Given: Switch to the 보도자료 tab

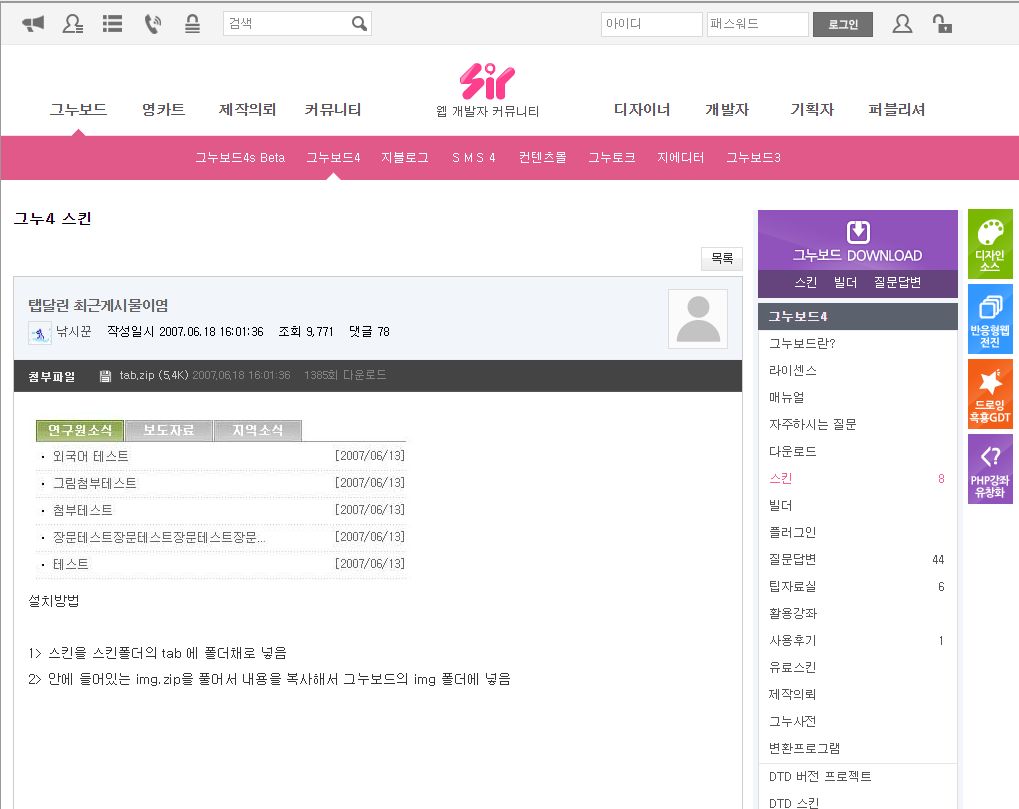Looking at the screenshot, I should tap(169, 431).
